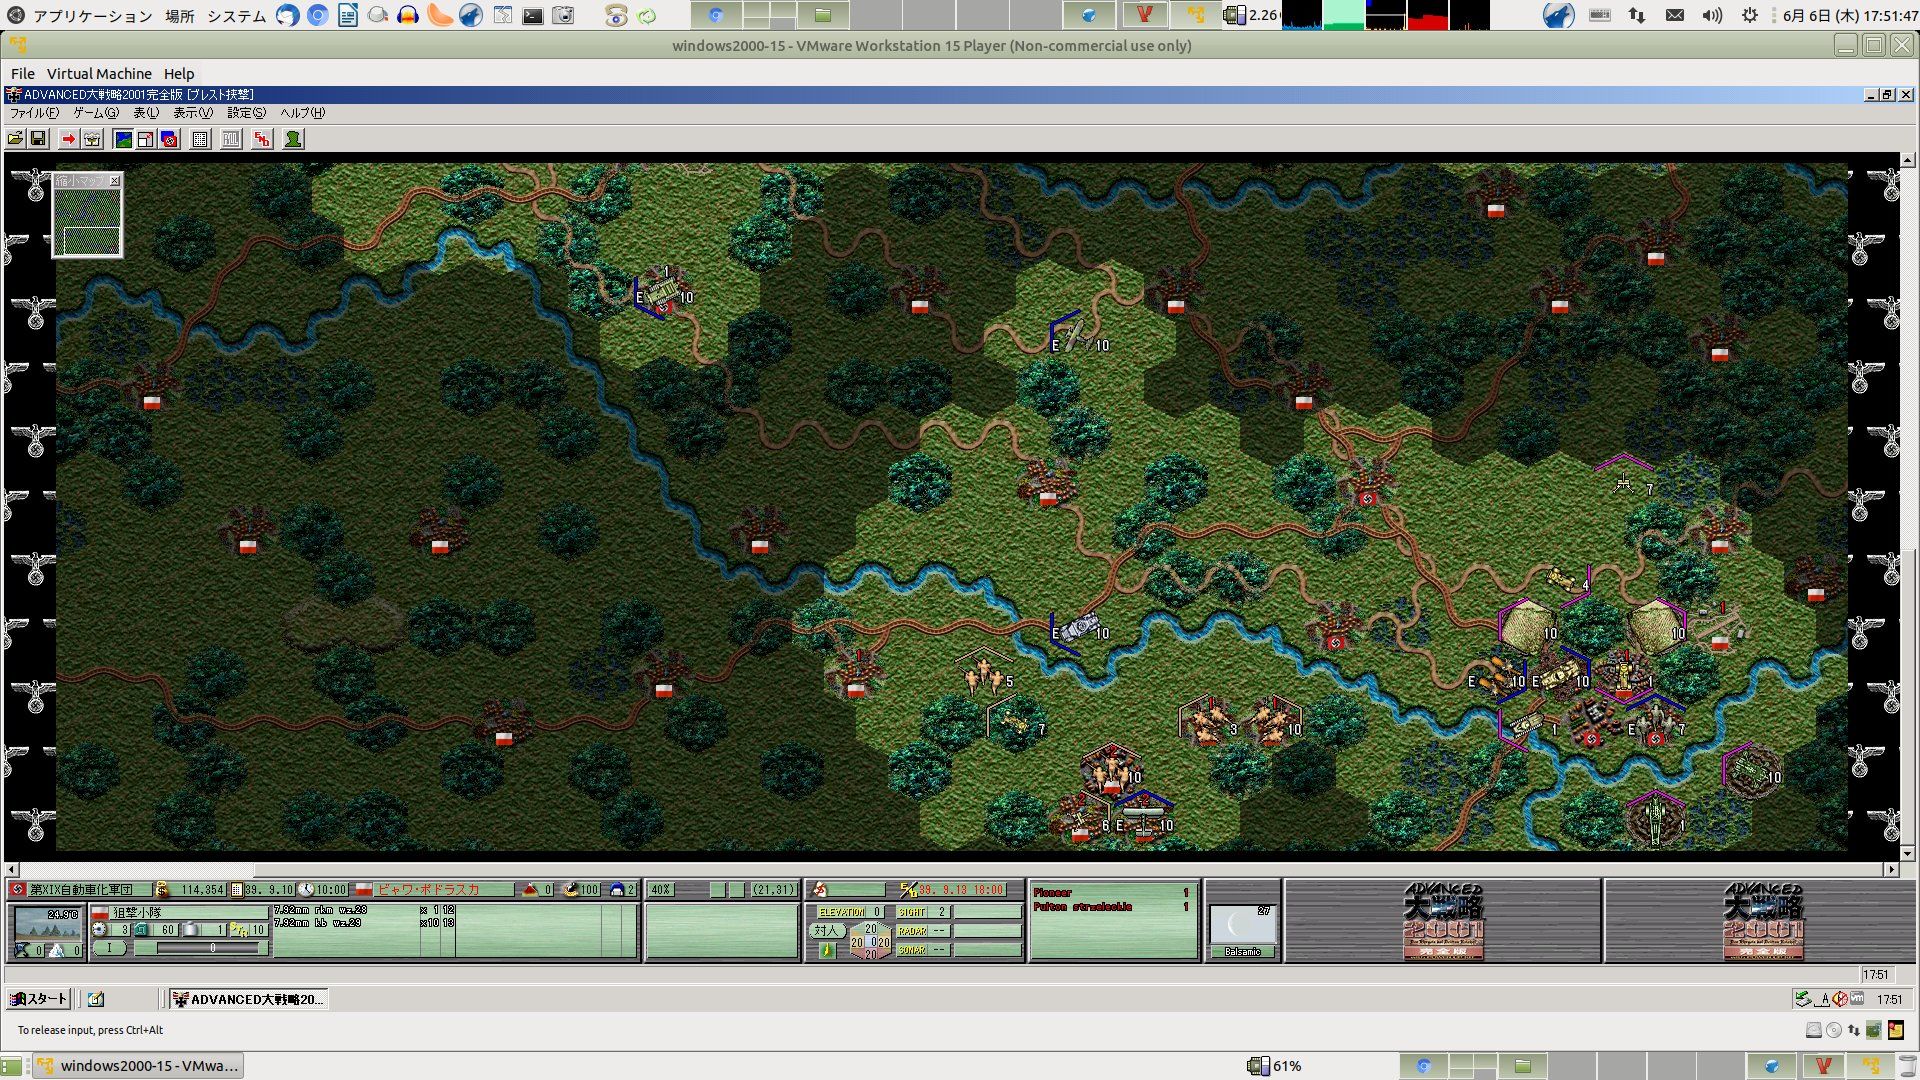
Task: Click the moon phase Balsamic panel
Action: click(x=1242, y=930)
